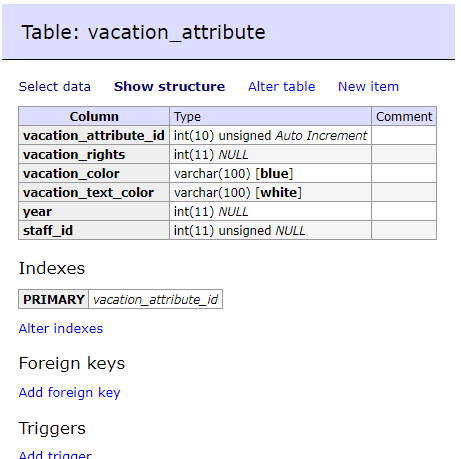461x459 pixels.
Task: Select the vacation_color column name cell
Action: point(94,173)
